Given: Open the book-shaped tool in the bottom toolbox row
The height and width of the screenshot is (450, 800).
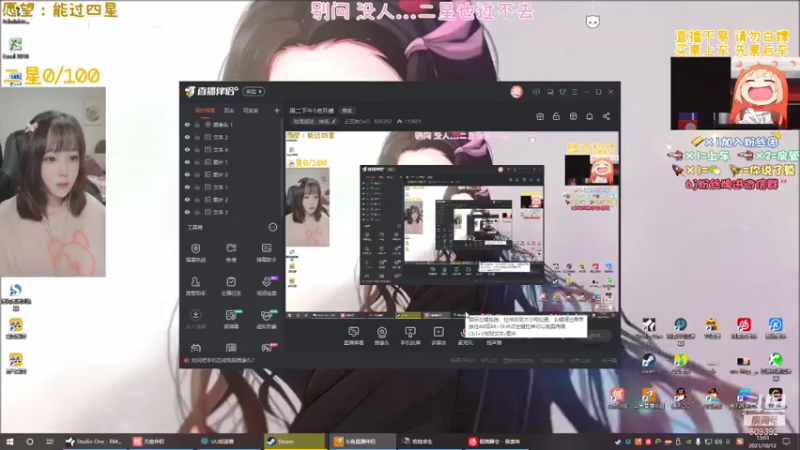Looking at the screenshot, I should 231,347.
